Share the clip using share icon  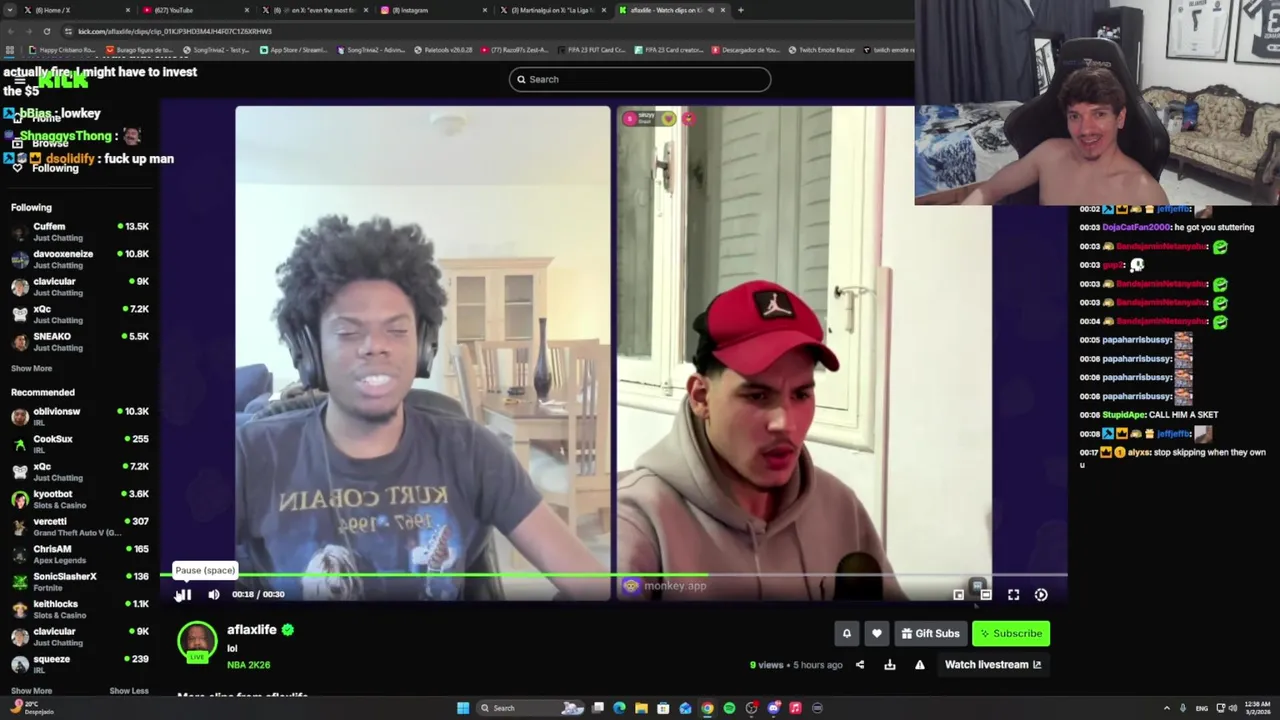[x=860, y=665]
